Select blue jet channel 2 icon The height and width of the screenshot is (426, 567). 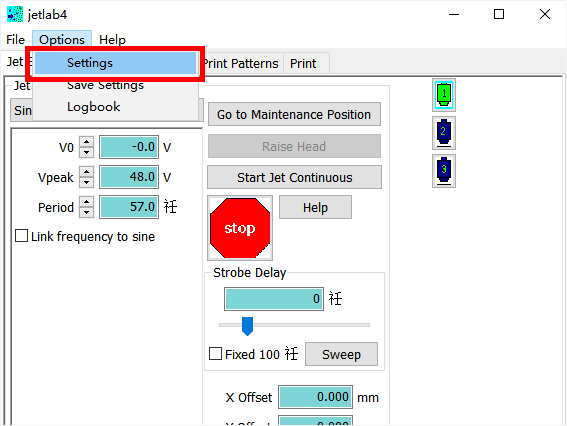444,133
